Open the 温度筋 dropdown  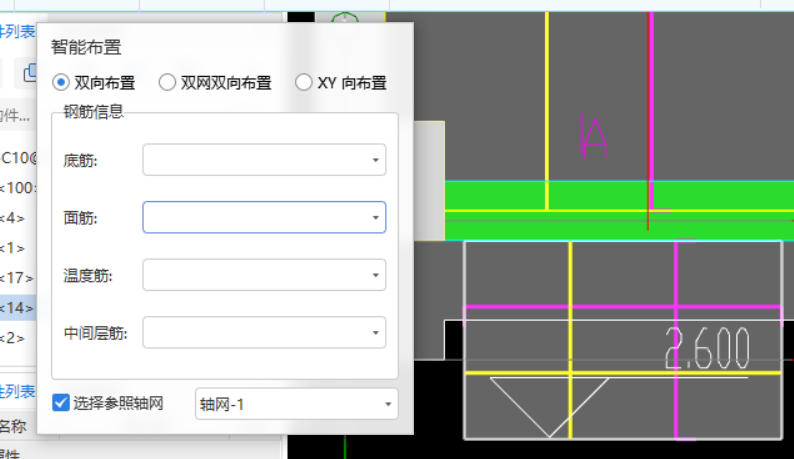click(375, 274)
